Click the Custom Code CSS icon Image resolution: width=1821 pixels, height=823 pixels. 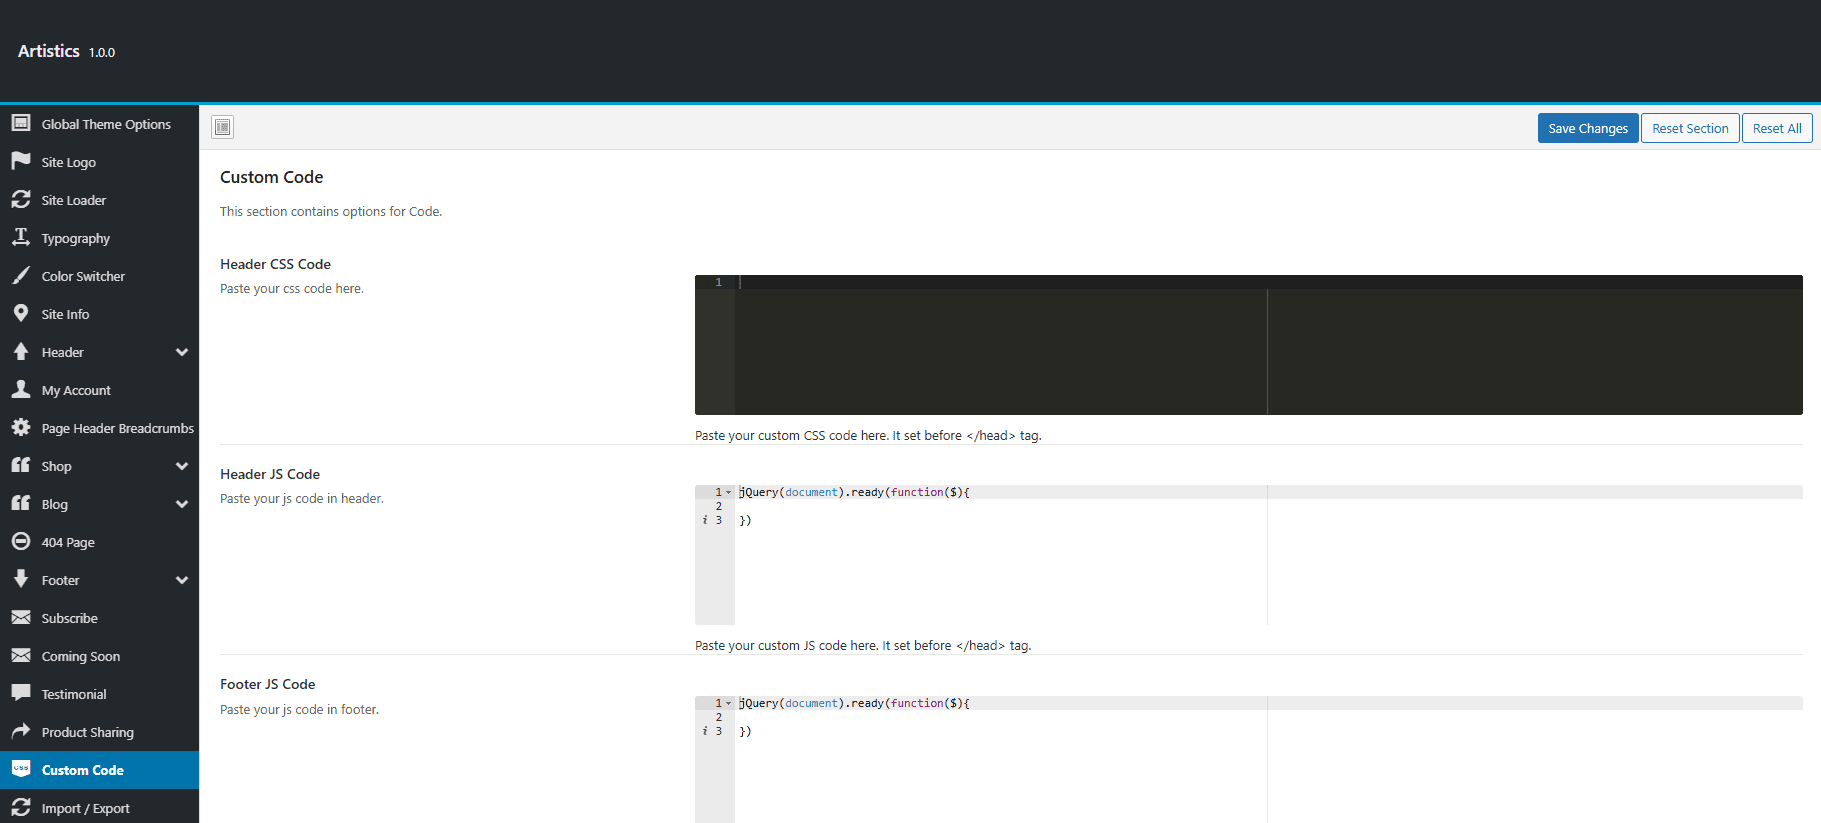tap(21, 769)
